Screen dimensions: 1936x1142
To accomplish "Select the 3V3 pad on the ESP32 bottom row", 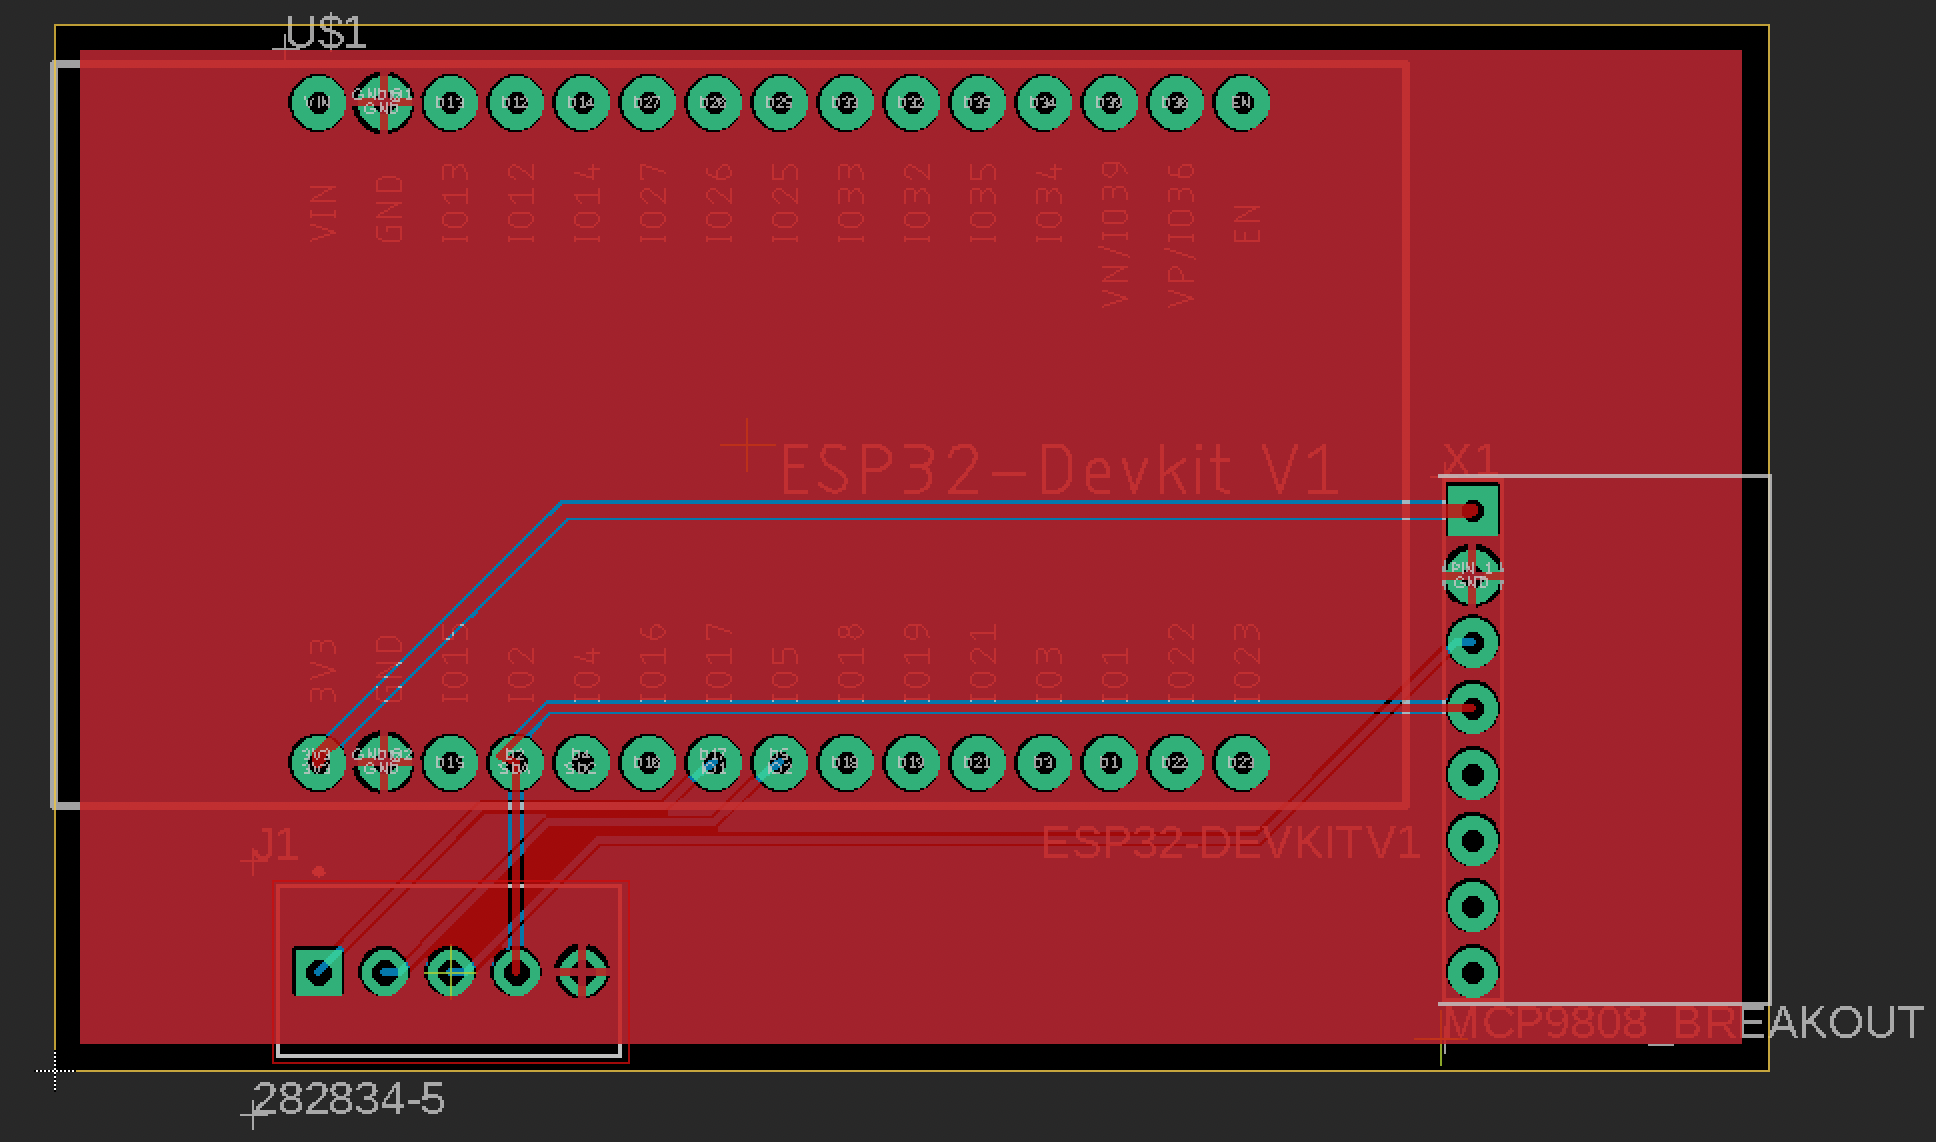I will pos(318,763).
